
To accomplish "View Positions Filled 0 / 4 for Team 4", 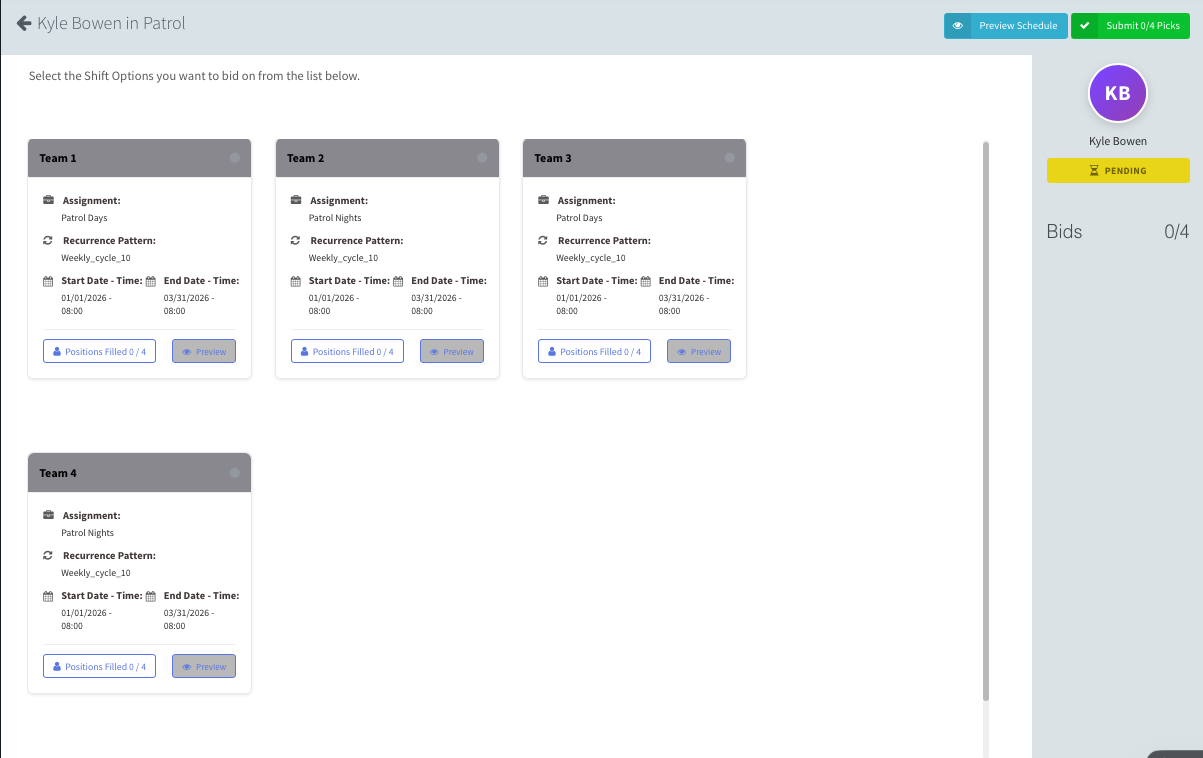I will pos(99,666).
